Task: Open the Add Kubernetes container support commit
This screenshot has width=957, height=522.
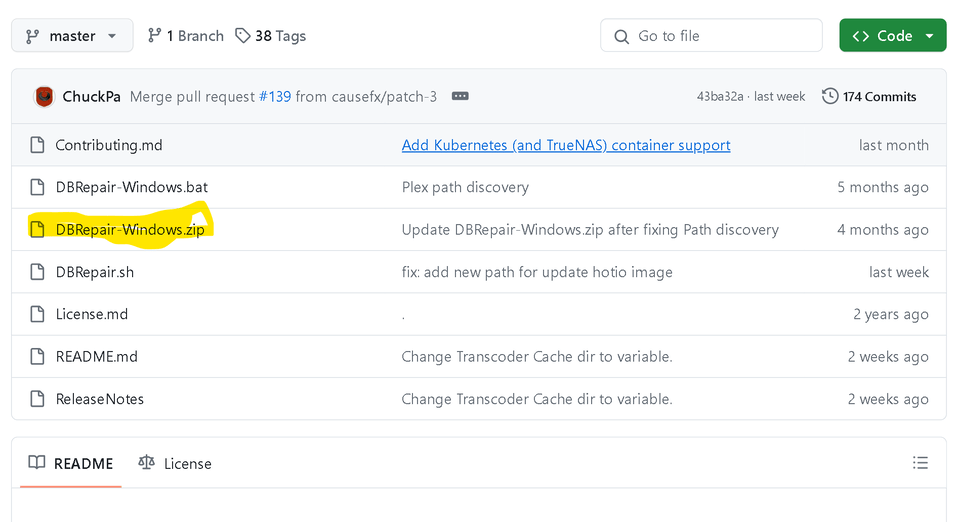Action: coord(566,145)
